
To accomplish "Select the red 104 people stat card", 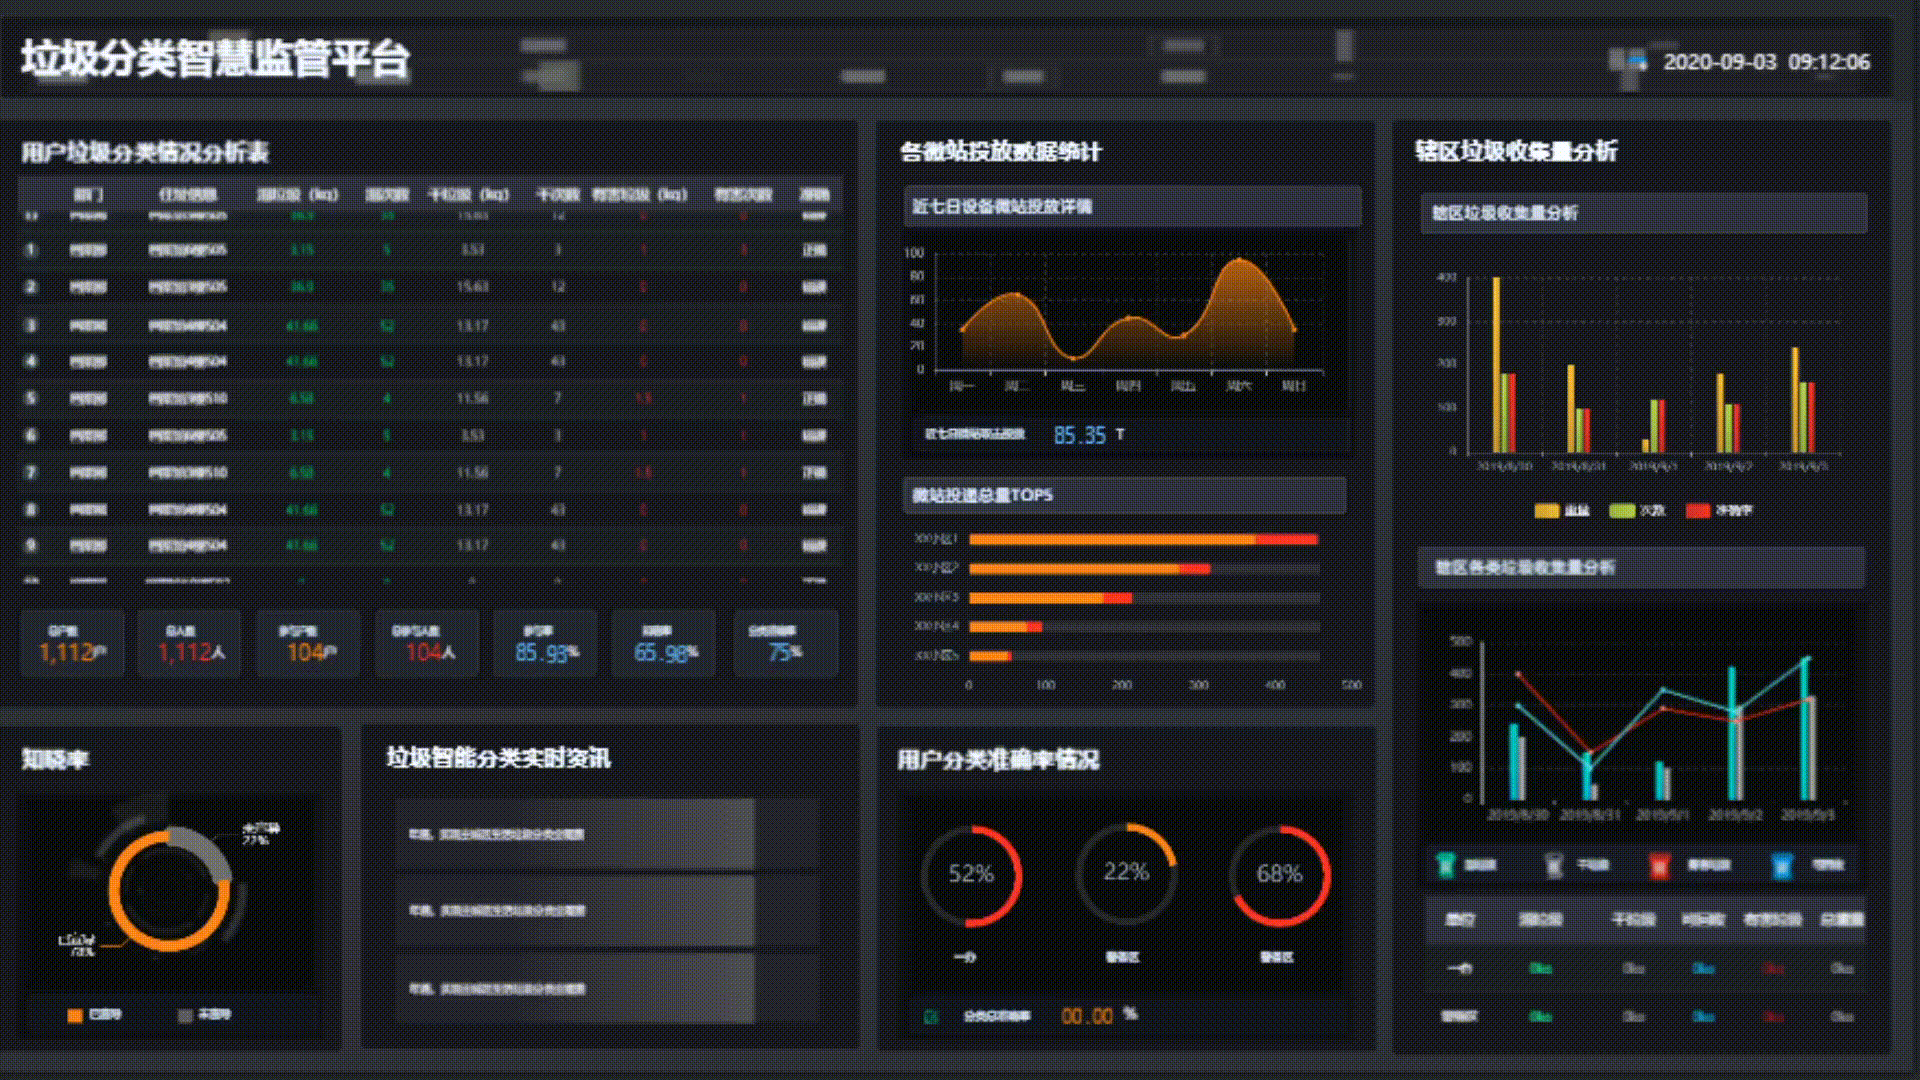I will (428, 644).
